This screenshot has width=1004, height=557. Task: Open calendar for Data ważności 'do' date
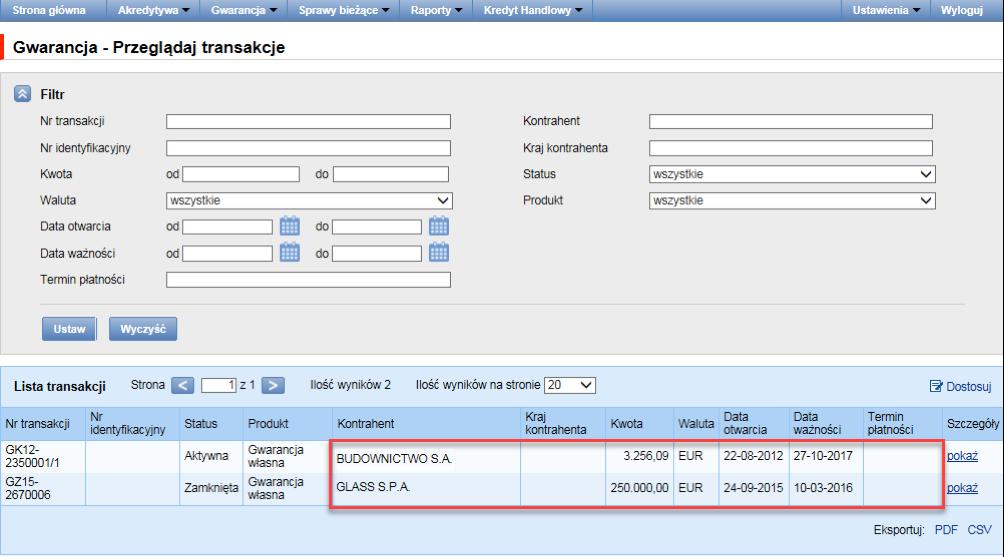point(439,253)
